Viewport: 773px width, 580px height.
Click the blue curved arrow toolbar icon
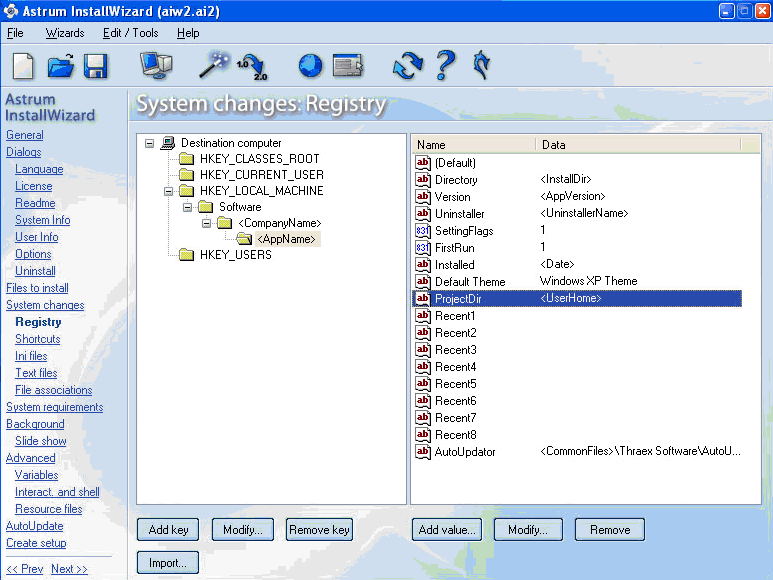click(481, 65)
